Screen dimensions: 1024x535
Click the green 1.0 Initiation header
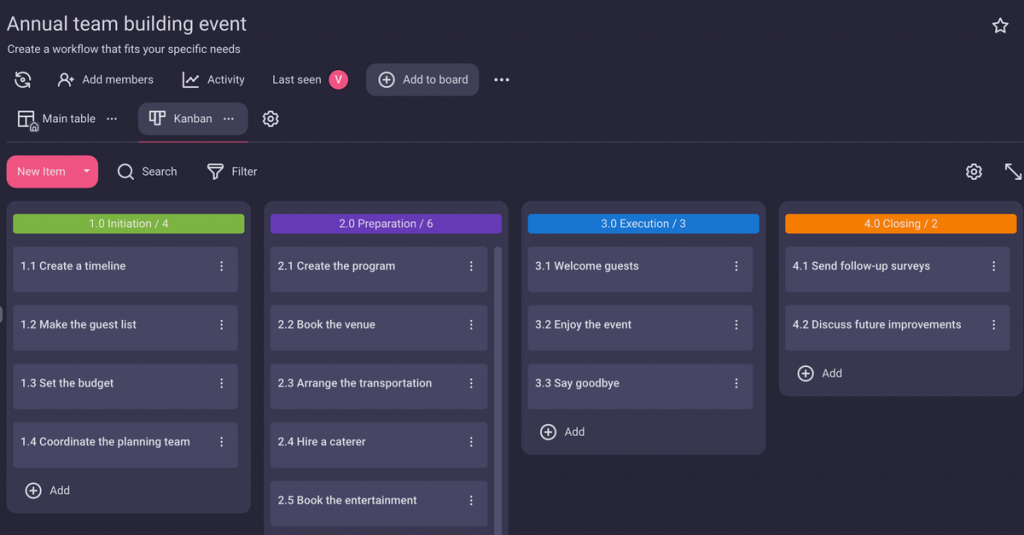128,224
